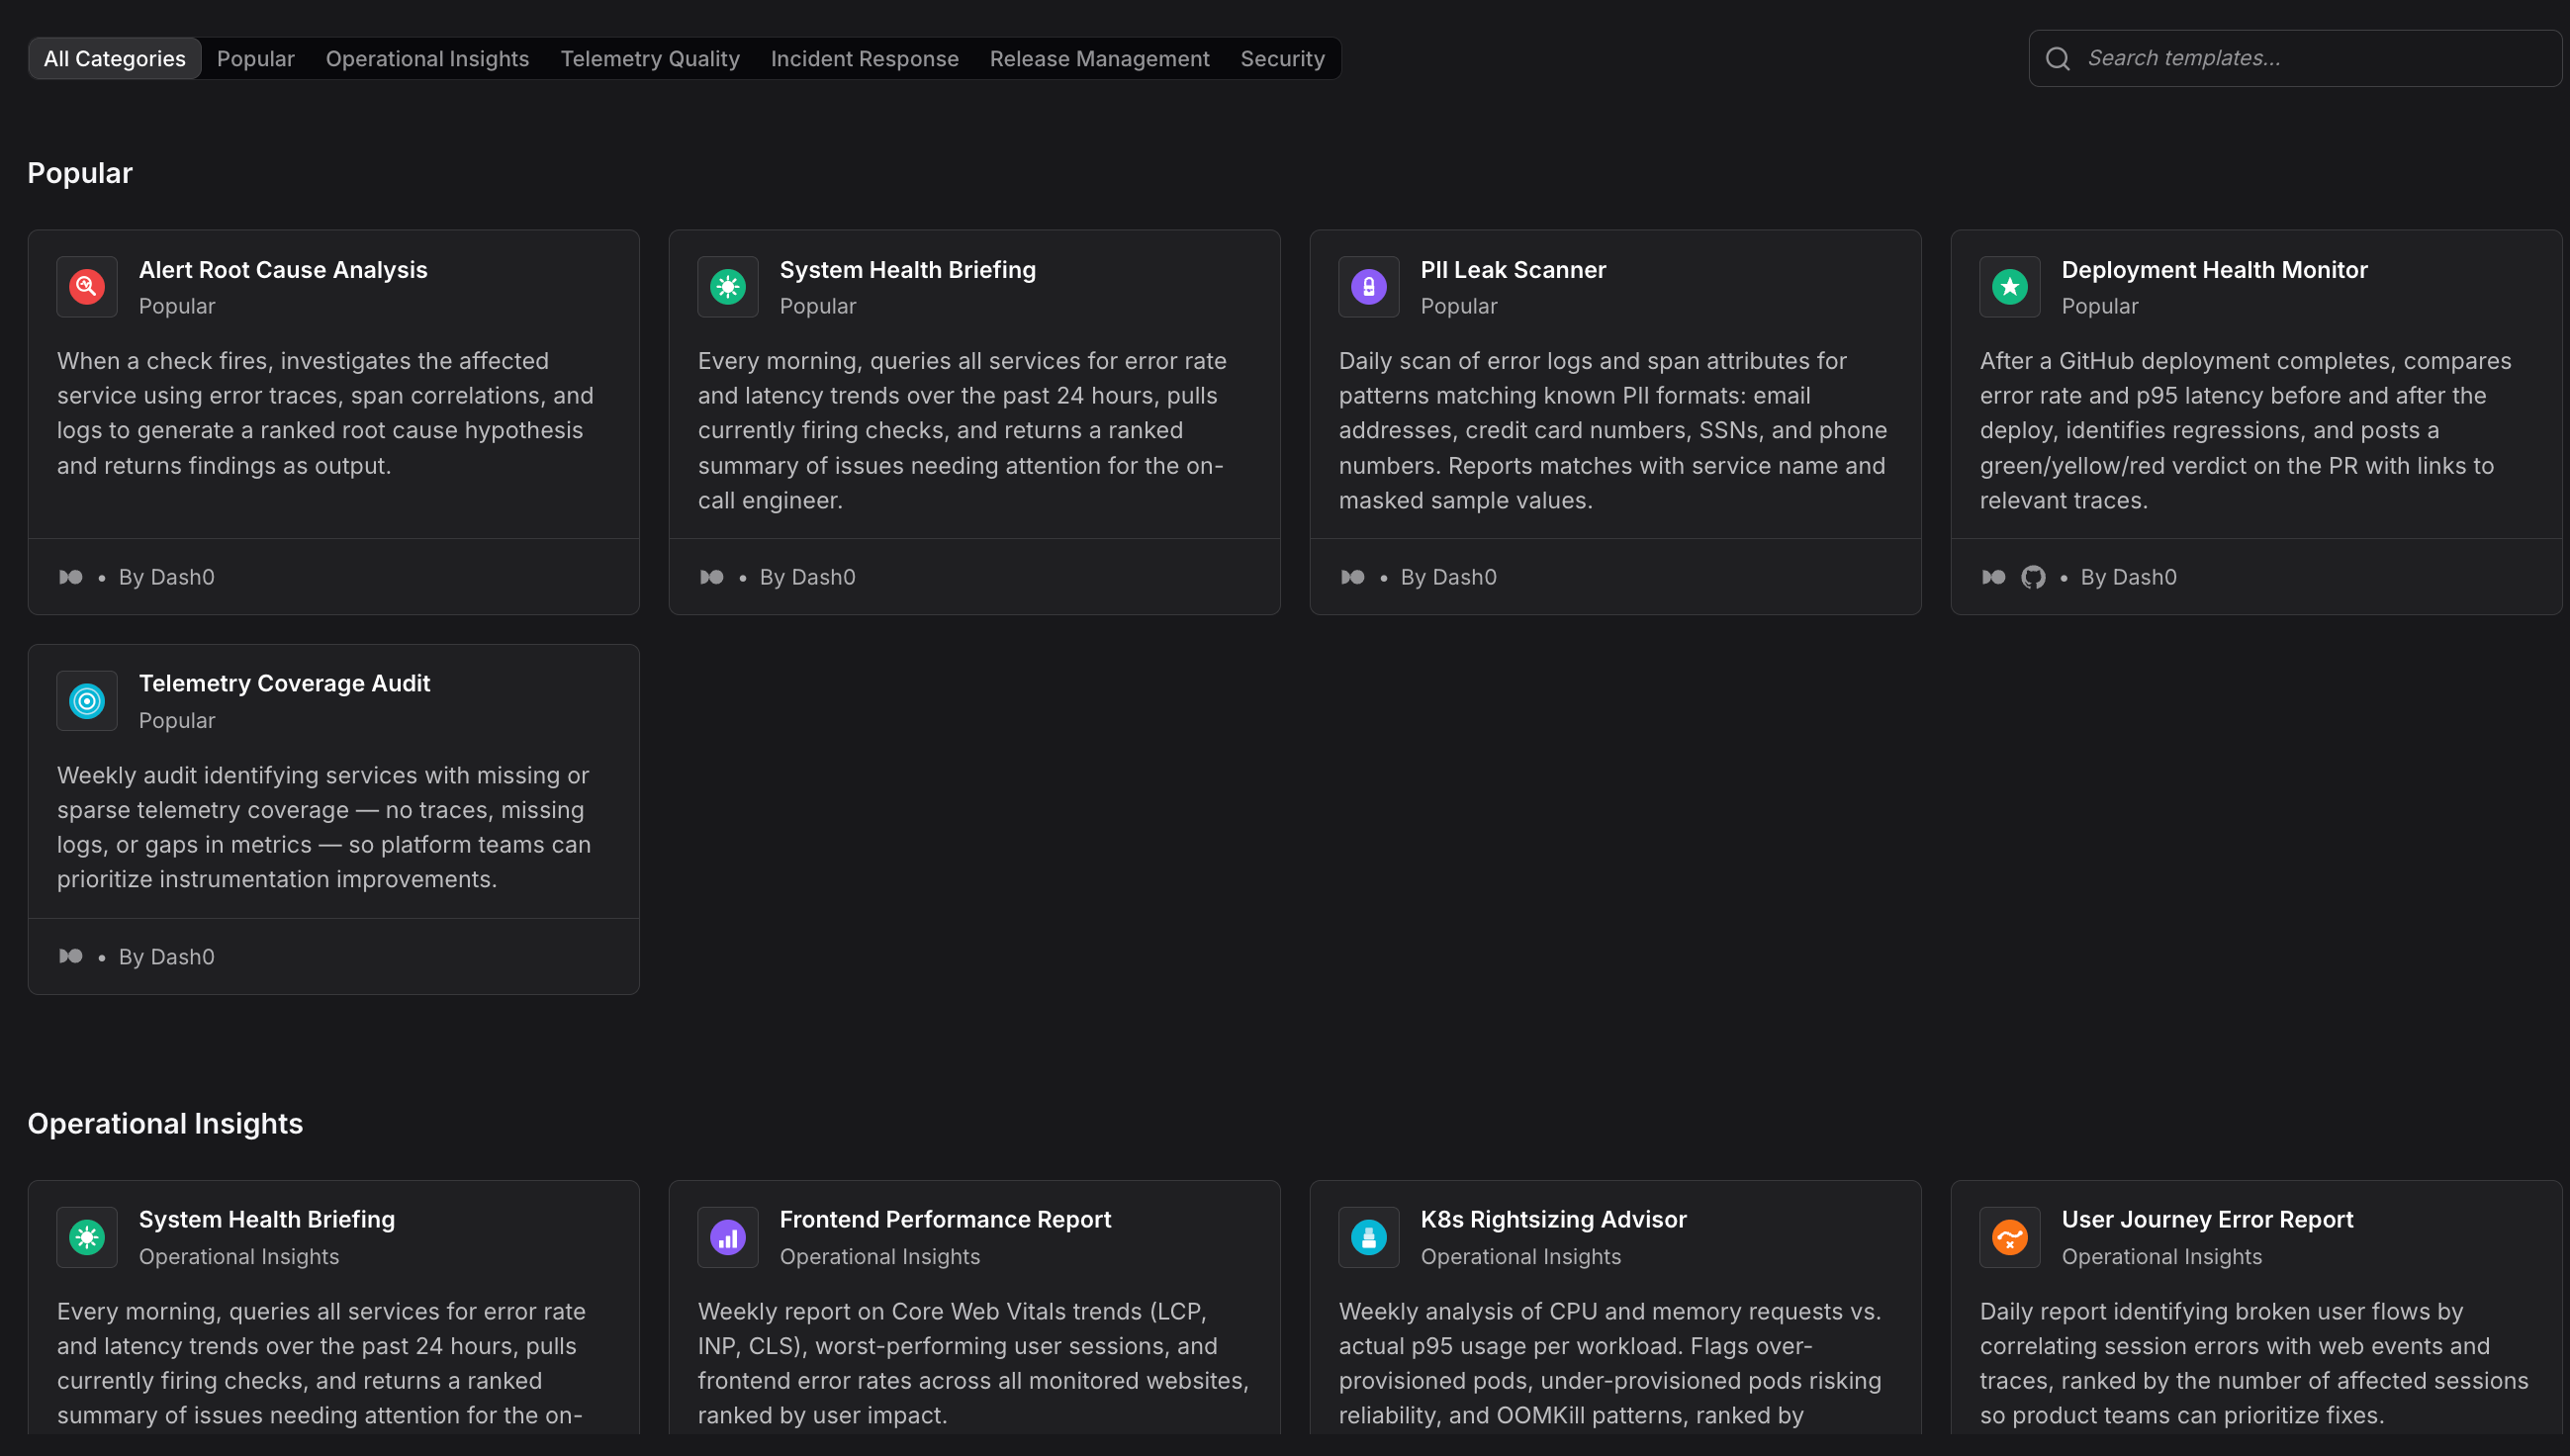2570x1456 pixels.
Task: Click the blue K8s Rightsizing Advisor icon
Action: tap(1369, 1238)
